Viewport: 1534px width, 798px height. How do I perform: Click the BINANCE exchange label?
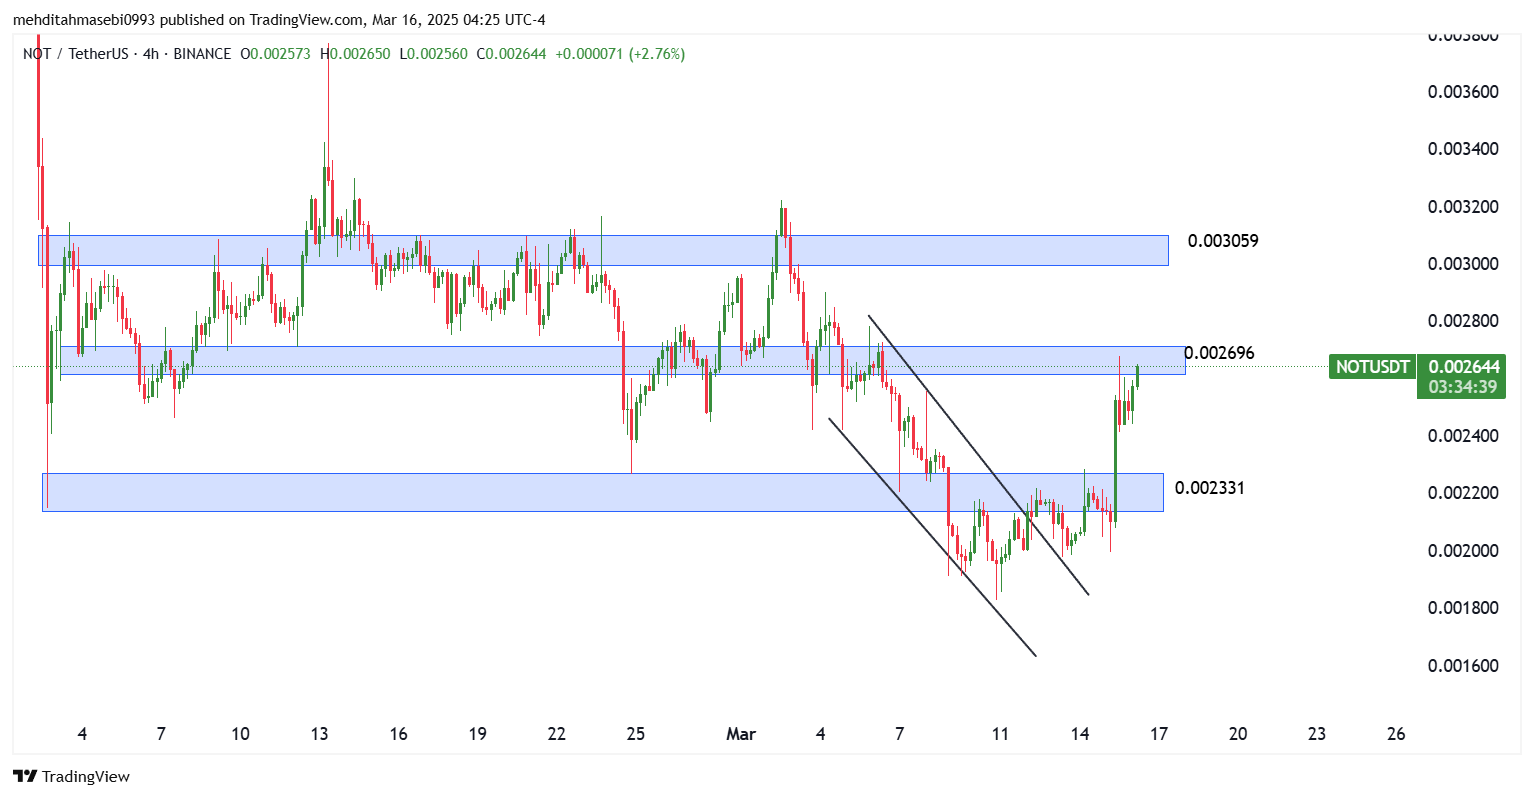[202, 54]
